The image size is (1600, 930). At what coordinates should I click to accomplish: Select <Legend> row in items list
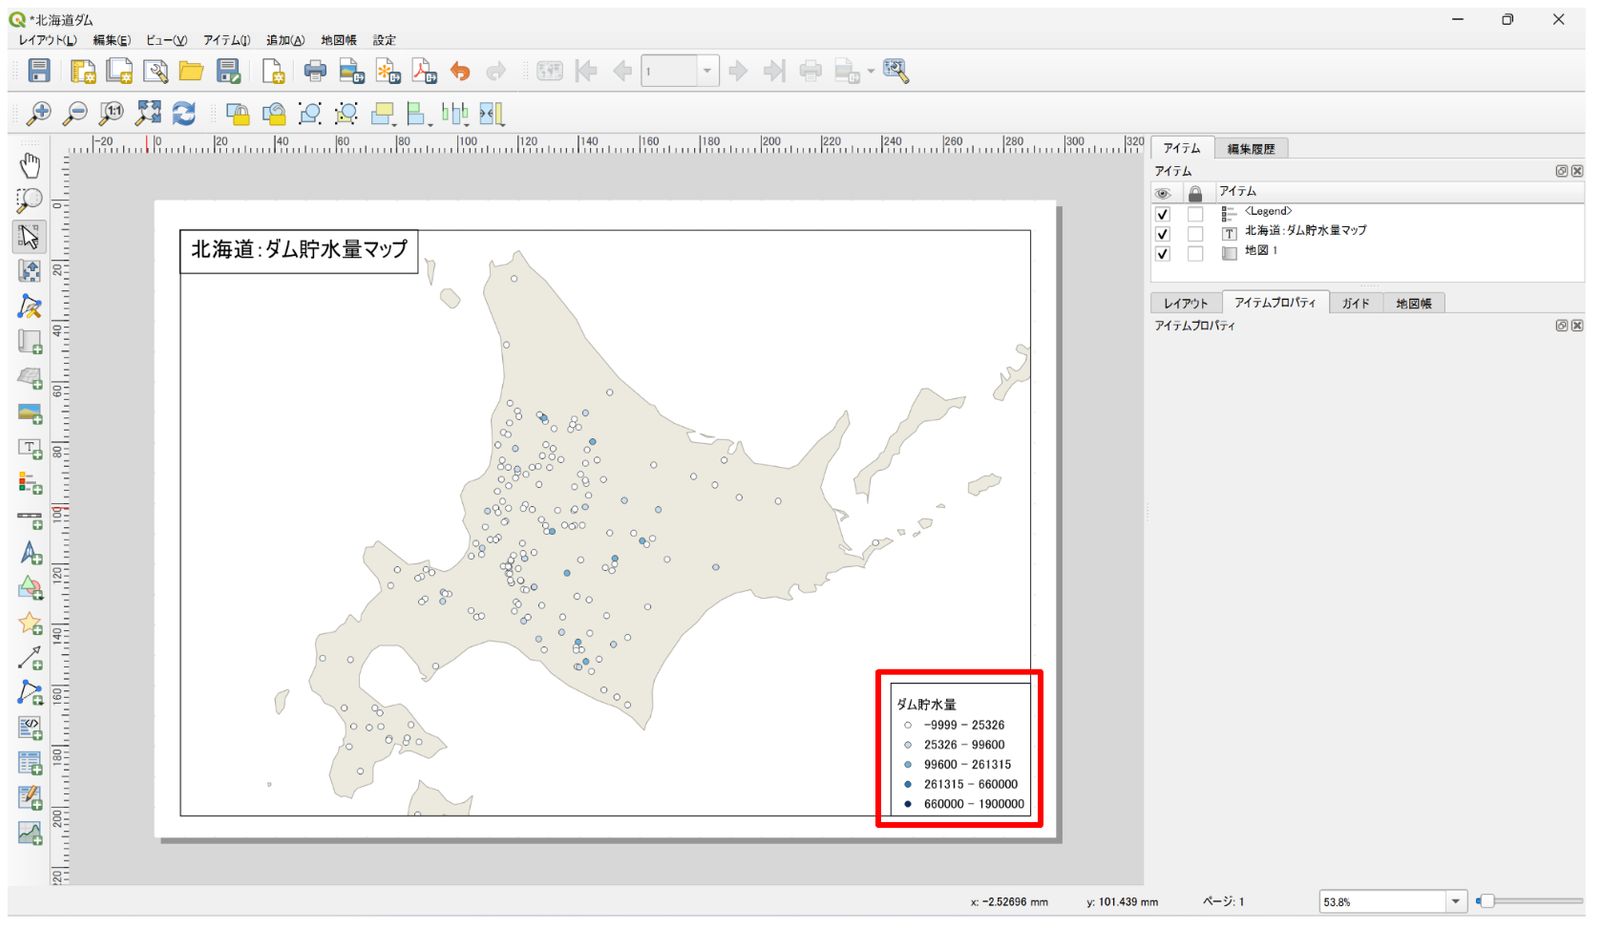coord(1368,213)
